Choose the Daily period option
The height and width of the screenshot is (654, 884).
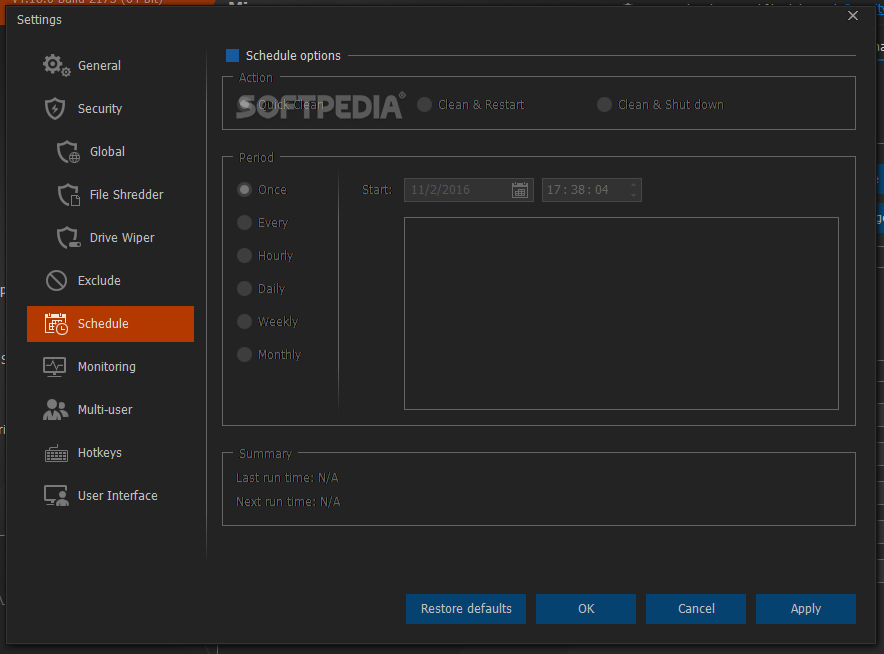click(244, 289)
